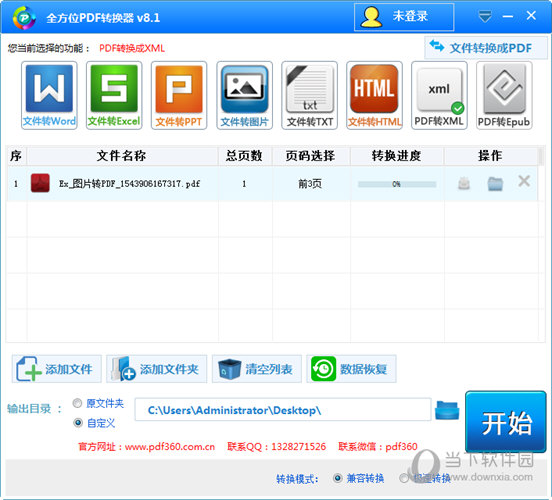Click the 添加文件 button
The height and width of the screenshot is (500, 552).
click(57, 369)
